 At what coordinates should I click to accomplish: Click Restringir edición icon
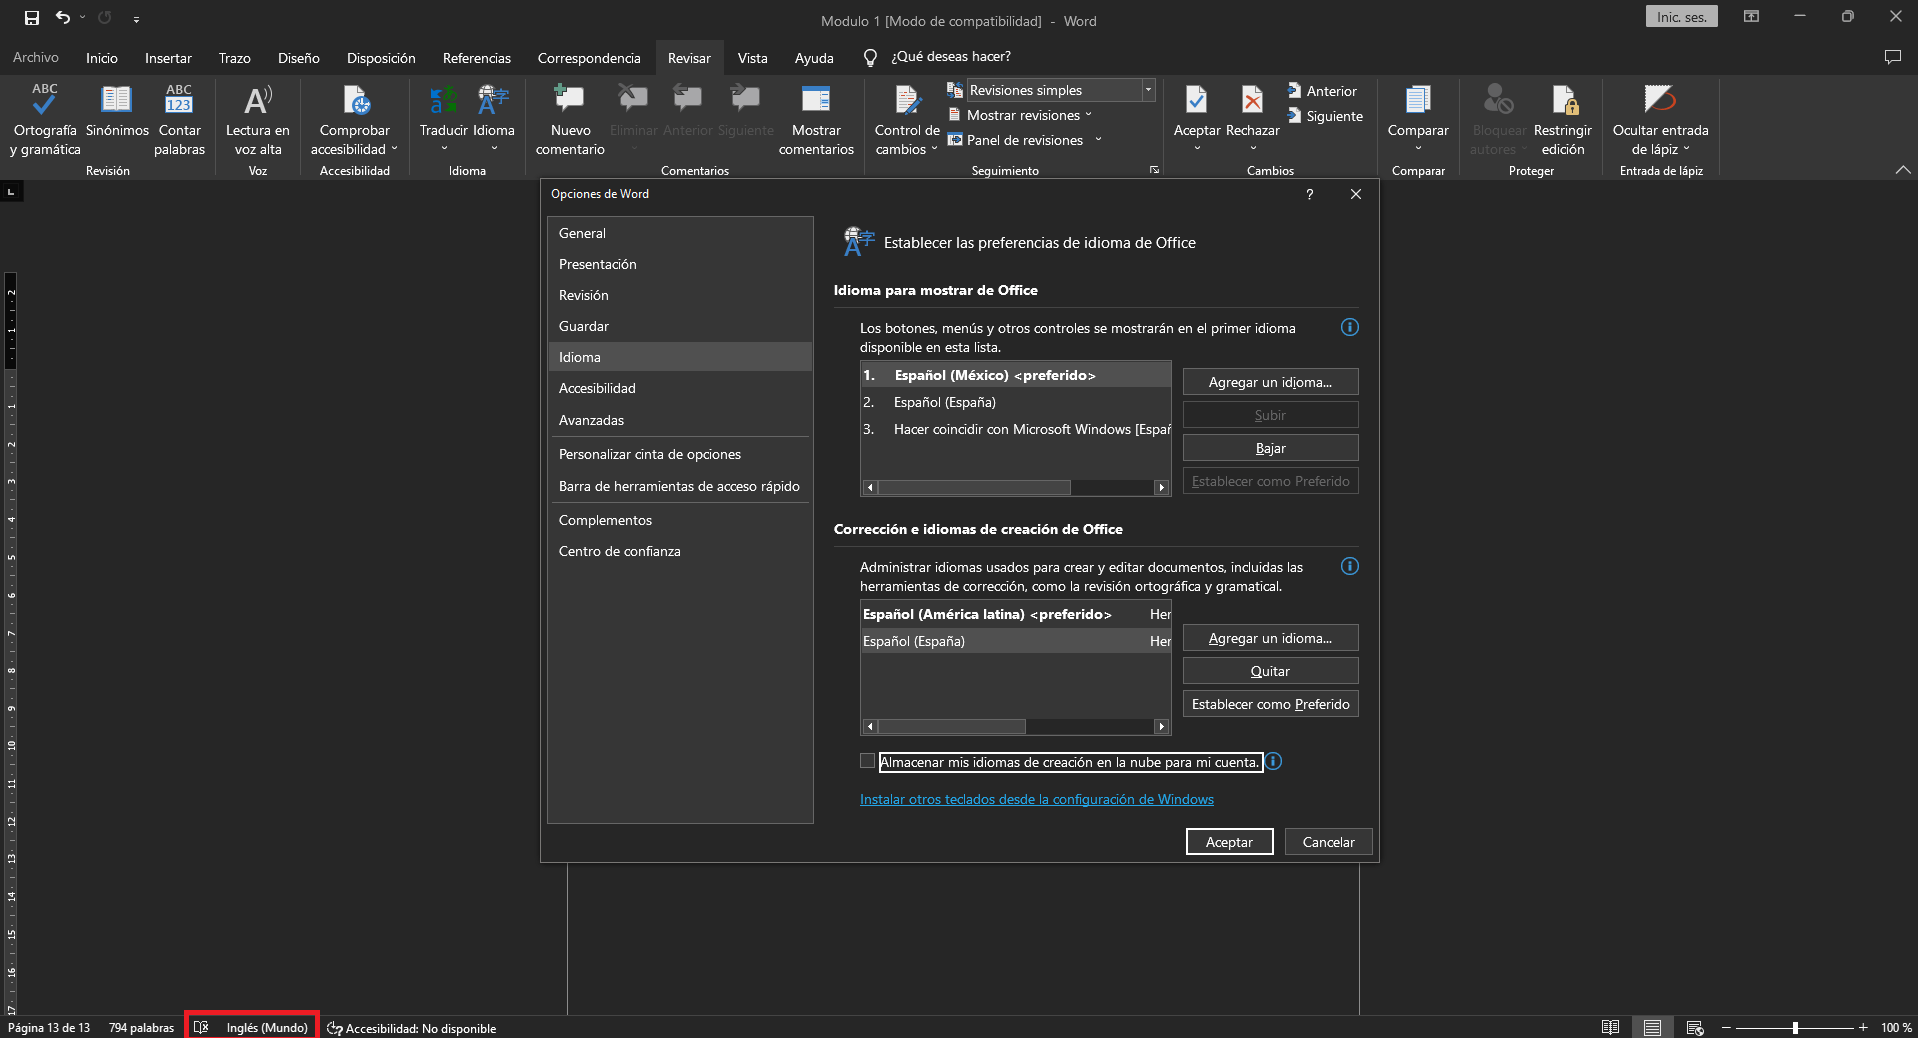[1563, 119]
